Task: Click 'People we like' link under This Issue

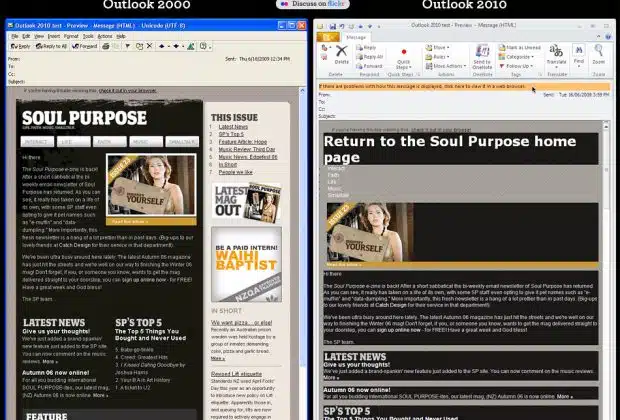Action: point(236,172)
